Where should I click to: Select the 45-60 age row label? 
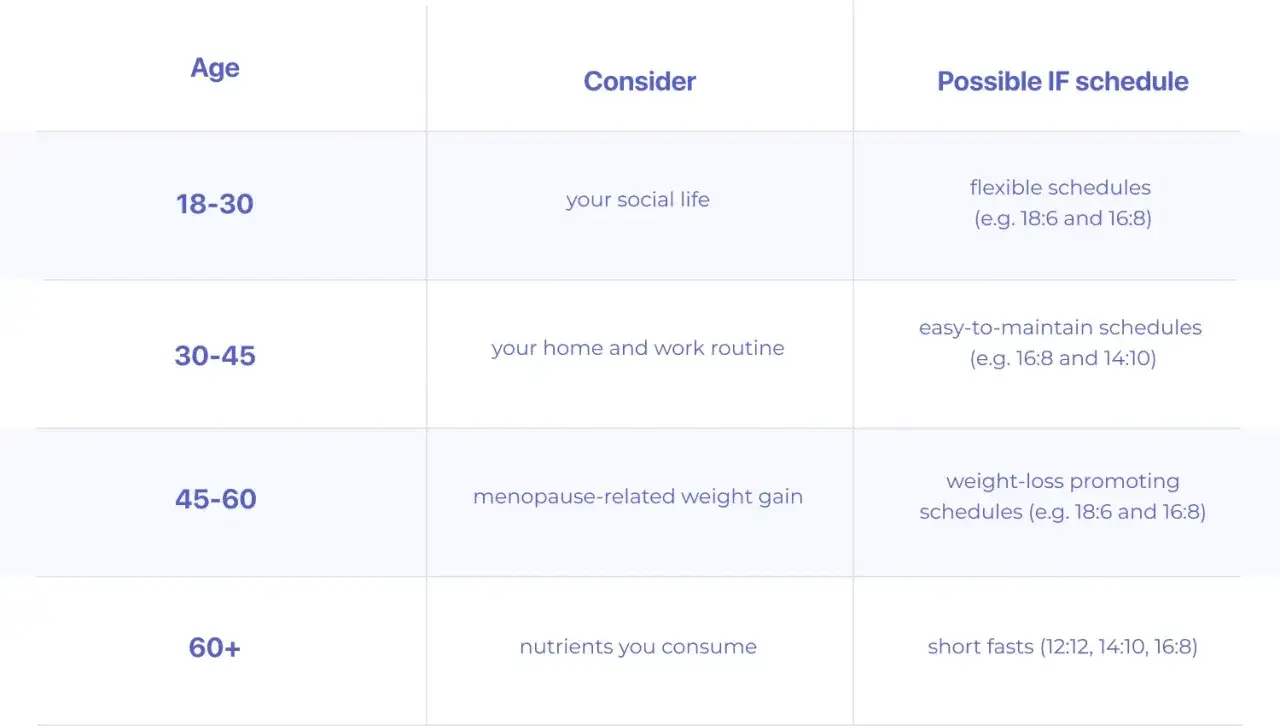(x=215, y=498)
